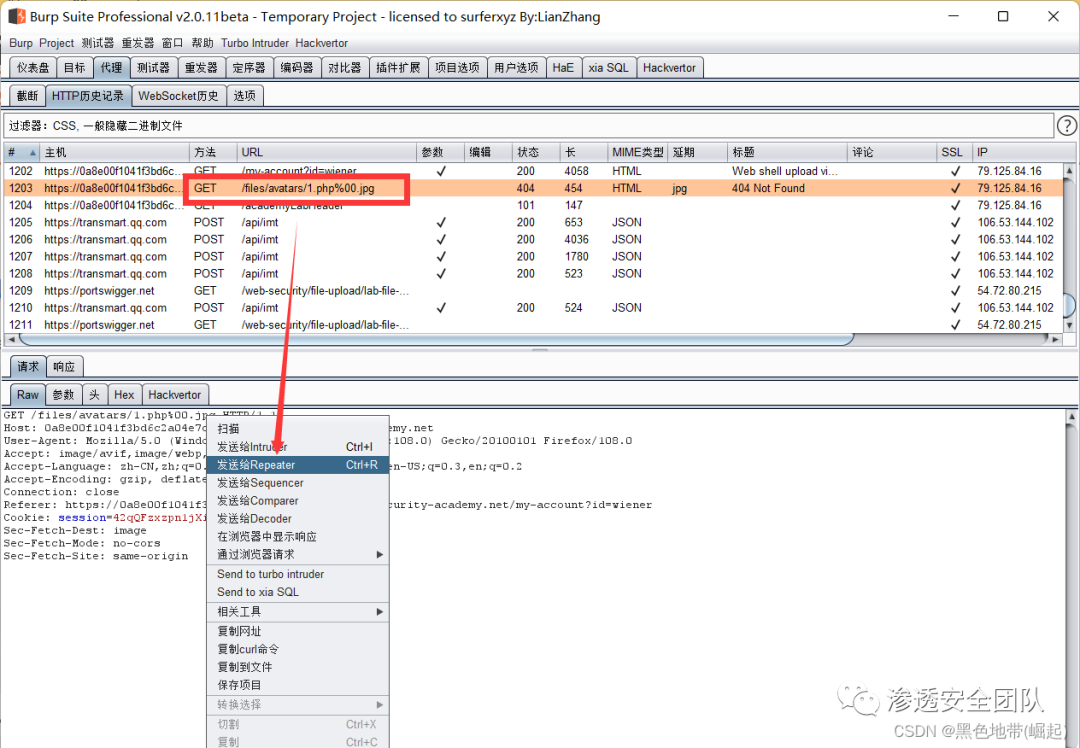Switch to the 重发器 main tab
The image size is (1080, 748).
coord(201,67)
